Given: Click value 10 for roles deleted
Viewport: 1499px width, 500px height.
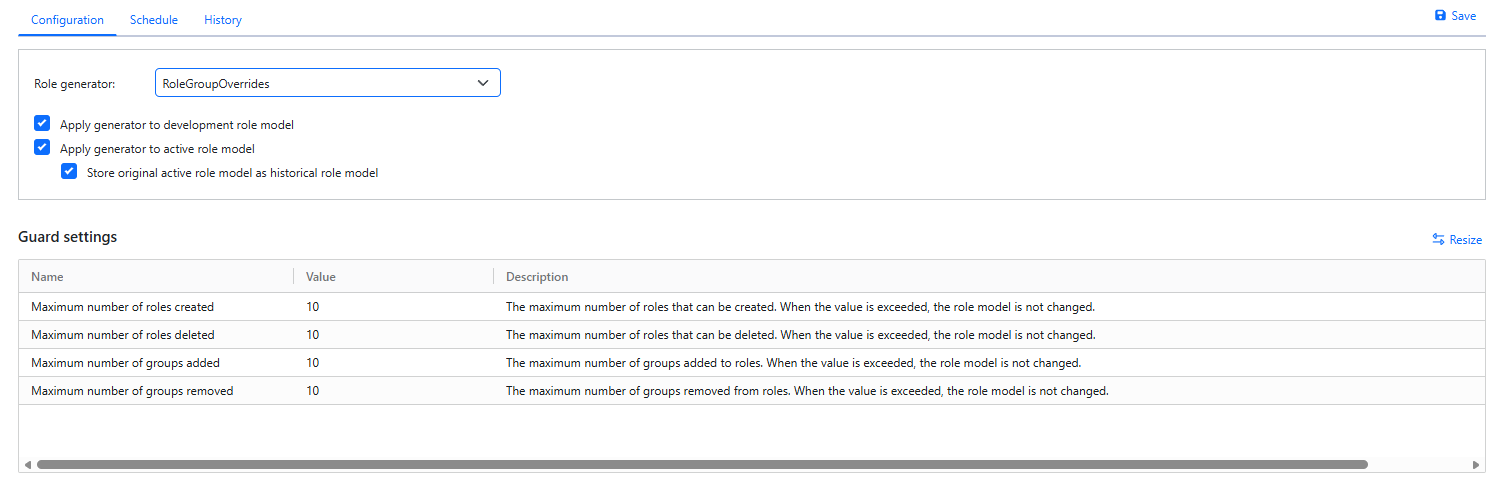Looking at the screenshot, I should [x=313, y=335].
